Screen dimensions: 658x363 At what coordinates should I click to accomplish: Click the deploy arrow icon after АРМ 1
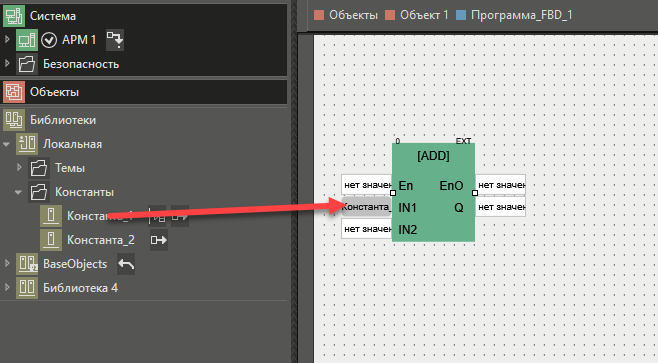[x=115, y=40]
